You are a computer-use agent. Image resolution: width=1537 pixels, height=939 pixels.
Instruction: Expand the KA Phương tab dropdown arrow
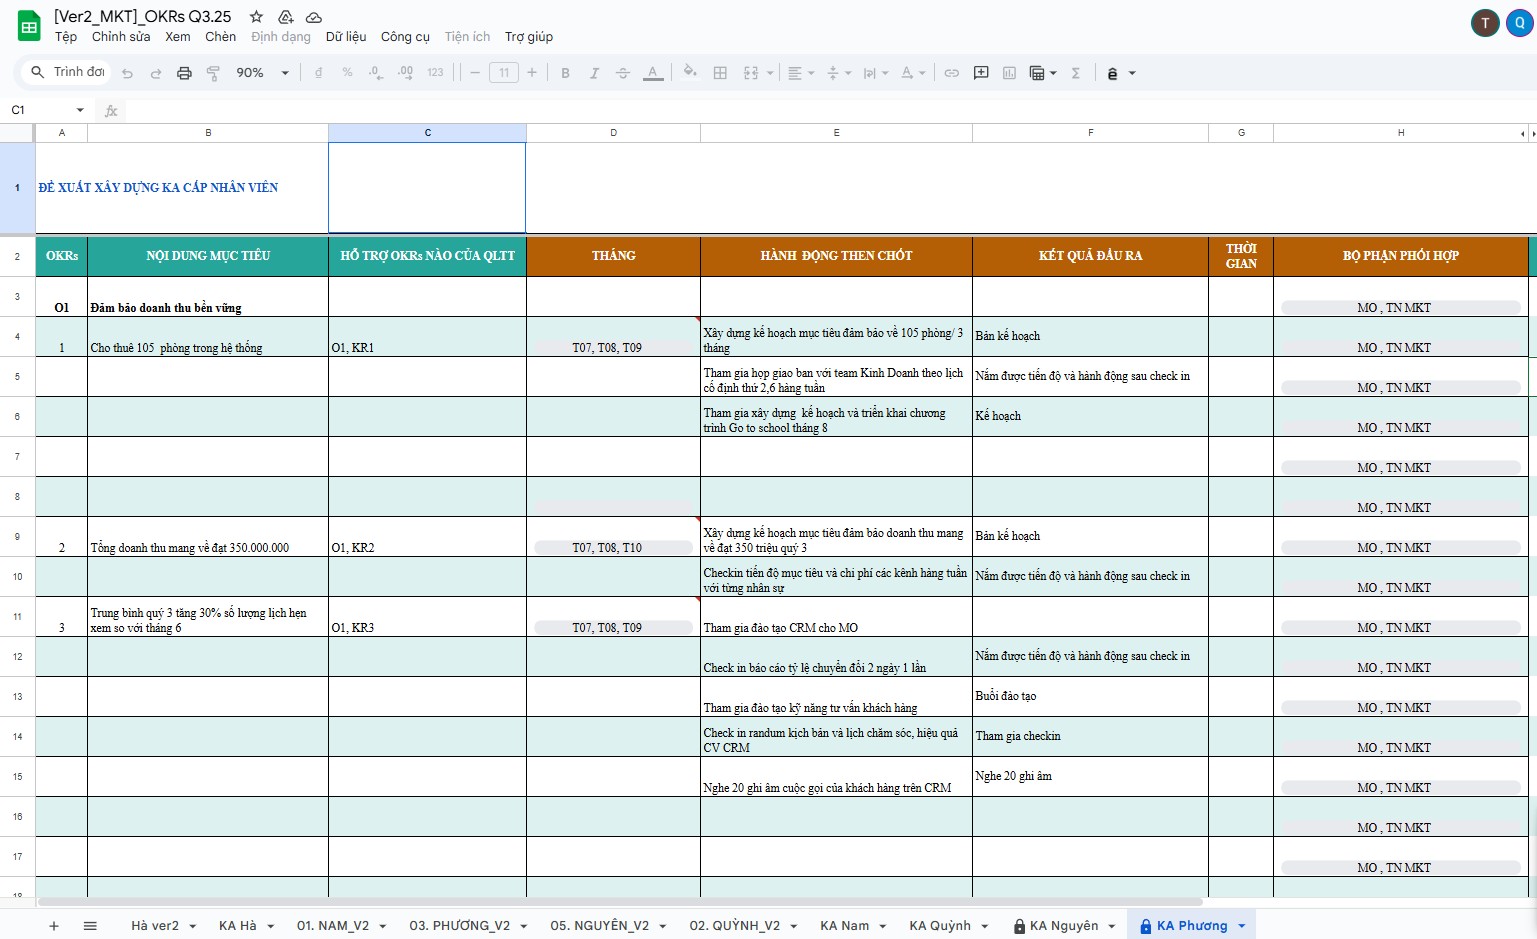[x=1242, y=926]
